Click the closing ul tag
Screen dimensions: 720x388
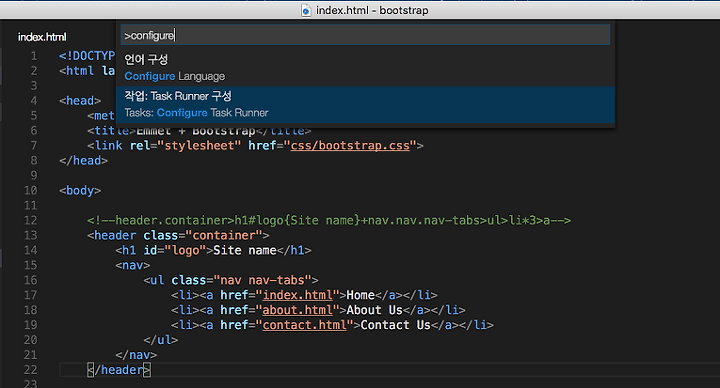pyautogui.click(x=160, y=340)
